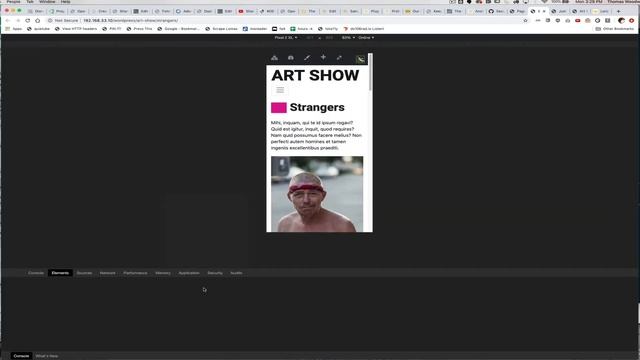Click the dashboard gauge icon in the admin bar
This screenshot has height=360, width=640.
291,58
